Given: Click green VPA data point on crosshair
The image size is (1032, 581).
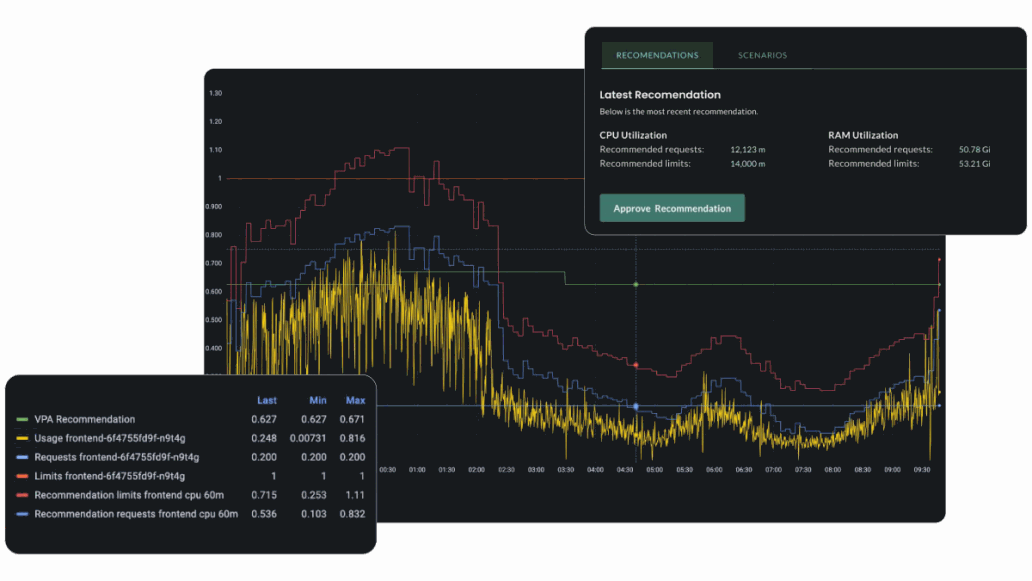Looking at the screenshot, I should (x=636, y=284).
